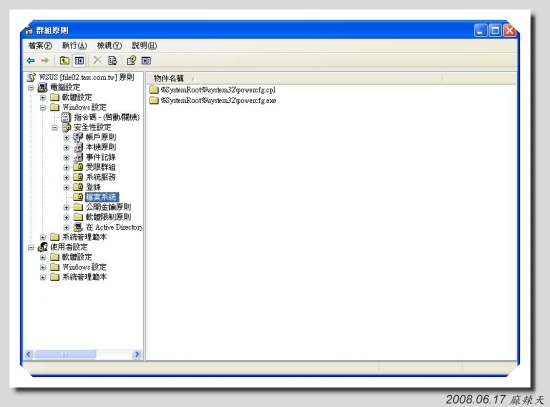Select the WSUS [file02.tsoc.com.tw] 原則 root node
Screen dimensions: 550x407
click(x=86, y=77)
